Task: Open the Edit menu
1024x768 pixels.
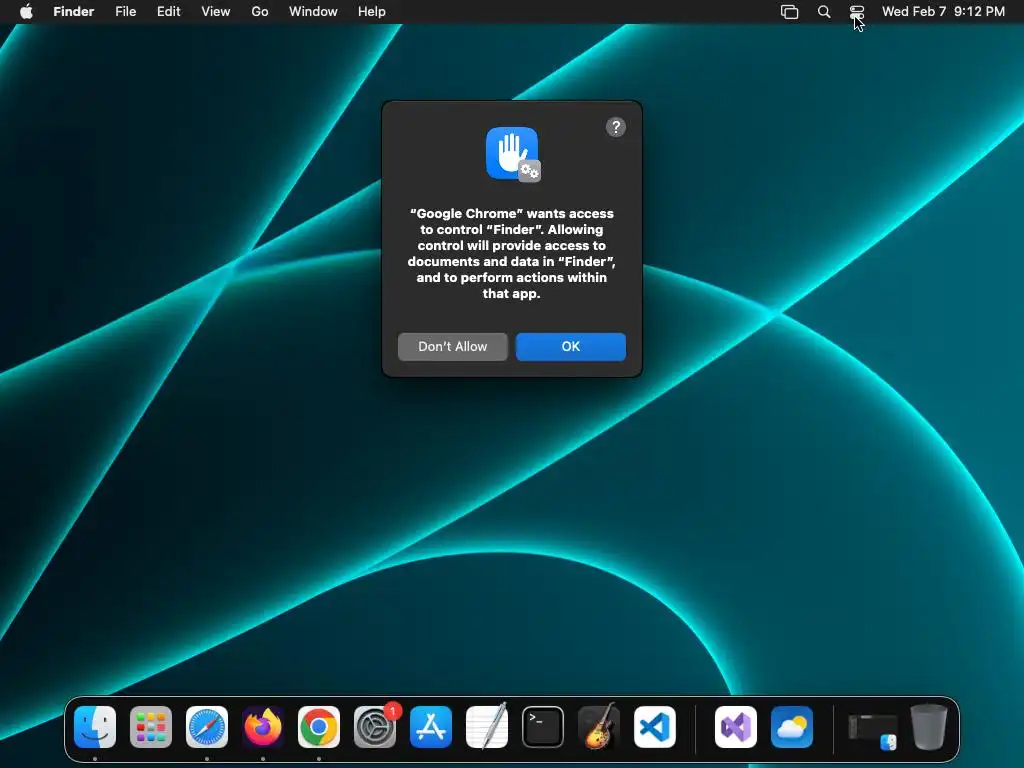Action: tap(168, 12)
